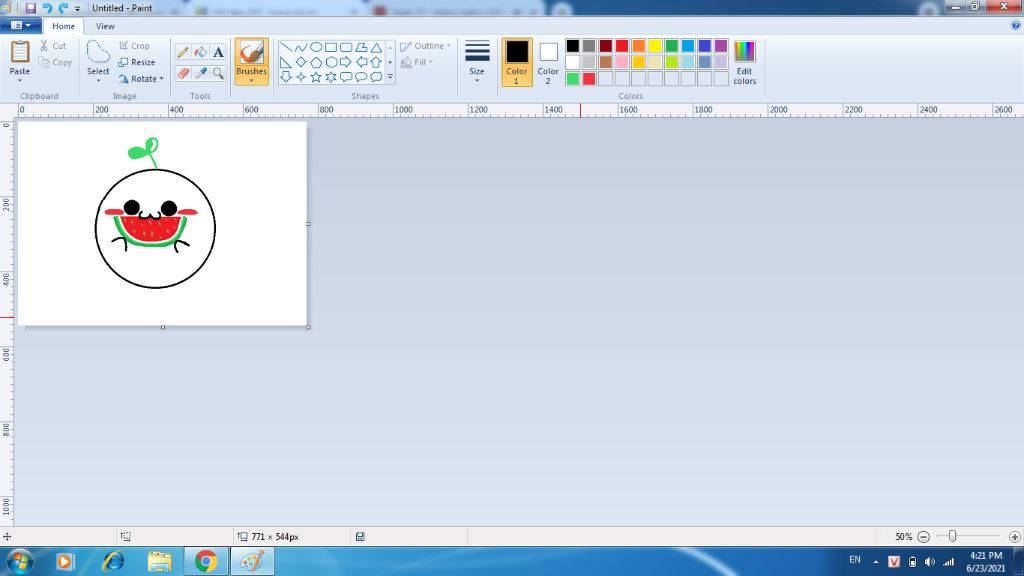Click the Crop button
The width and height of the screenshot is (1024, 576).
pyautogui.click(x=135, y=46)
